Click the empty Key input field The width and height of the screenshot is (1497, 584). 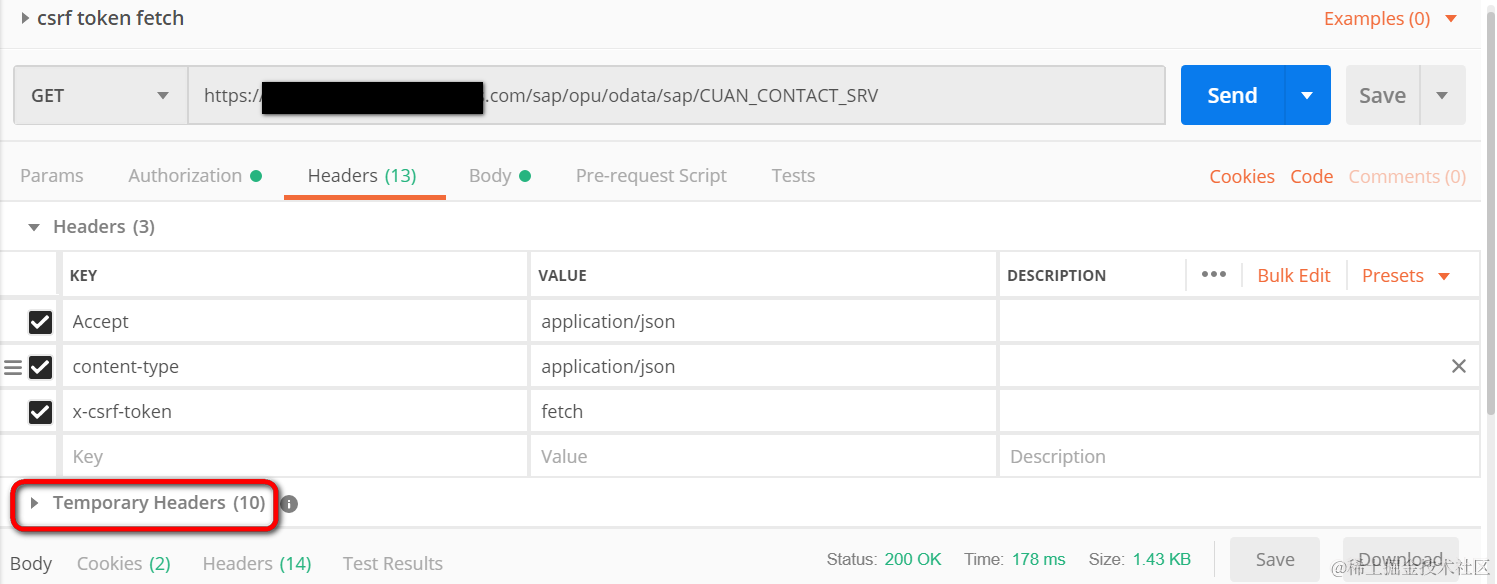click(295, 456)
